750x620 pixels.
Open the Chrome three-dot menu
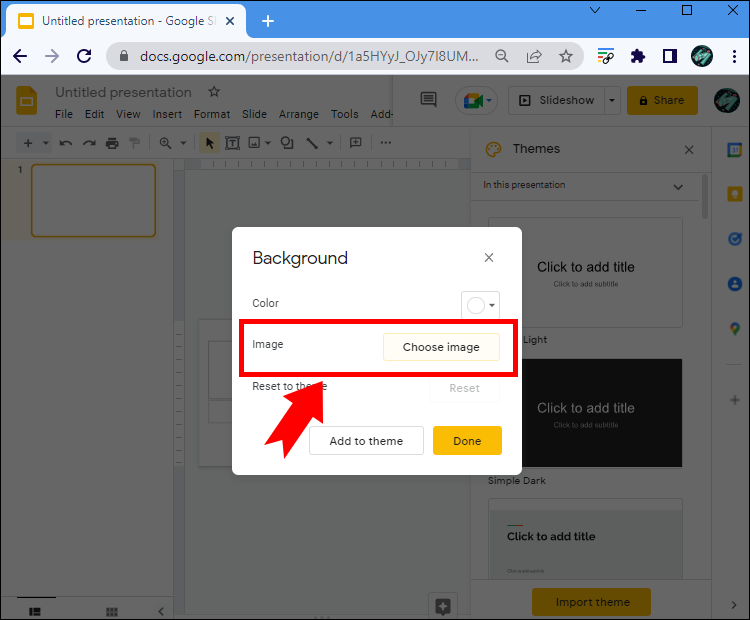tap(734, 56)
